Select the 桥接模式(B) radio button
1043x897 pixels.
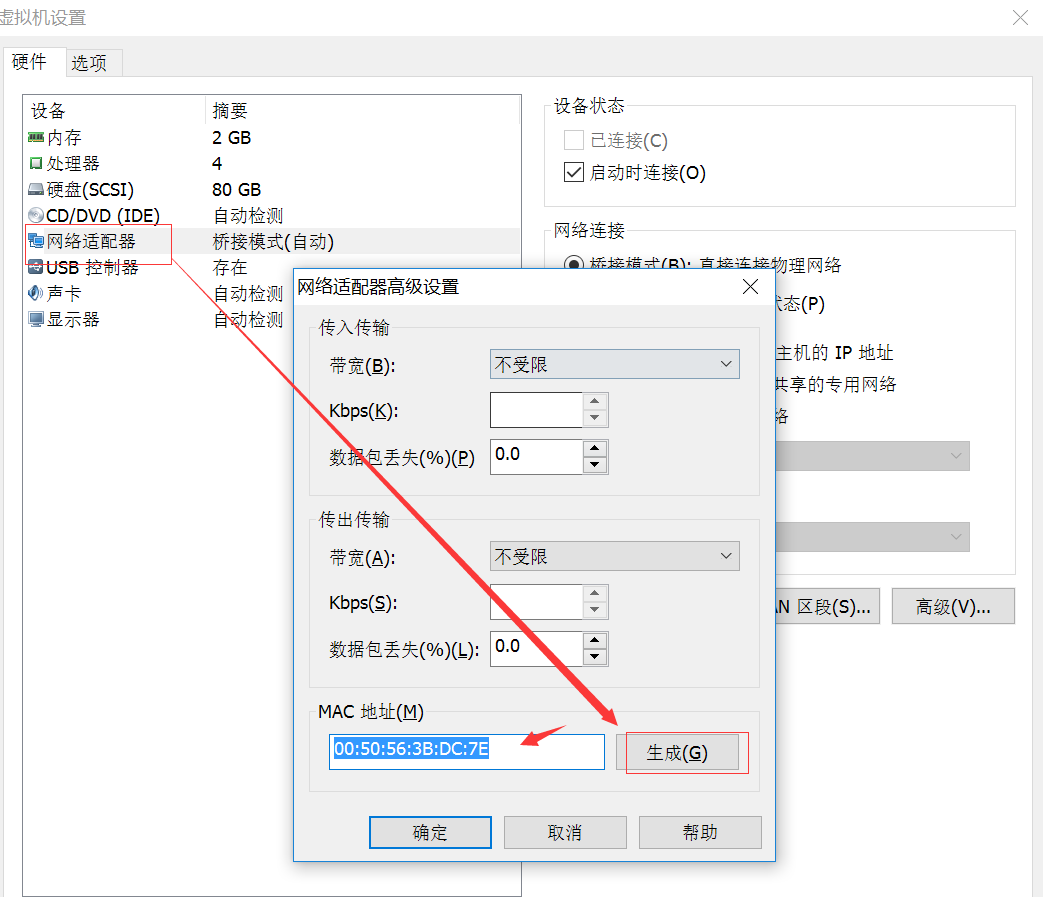[573, 264]
